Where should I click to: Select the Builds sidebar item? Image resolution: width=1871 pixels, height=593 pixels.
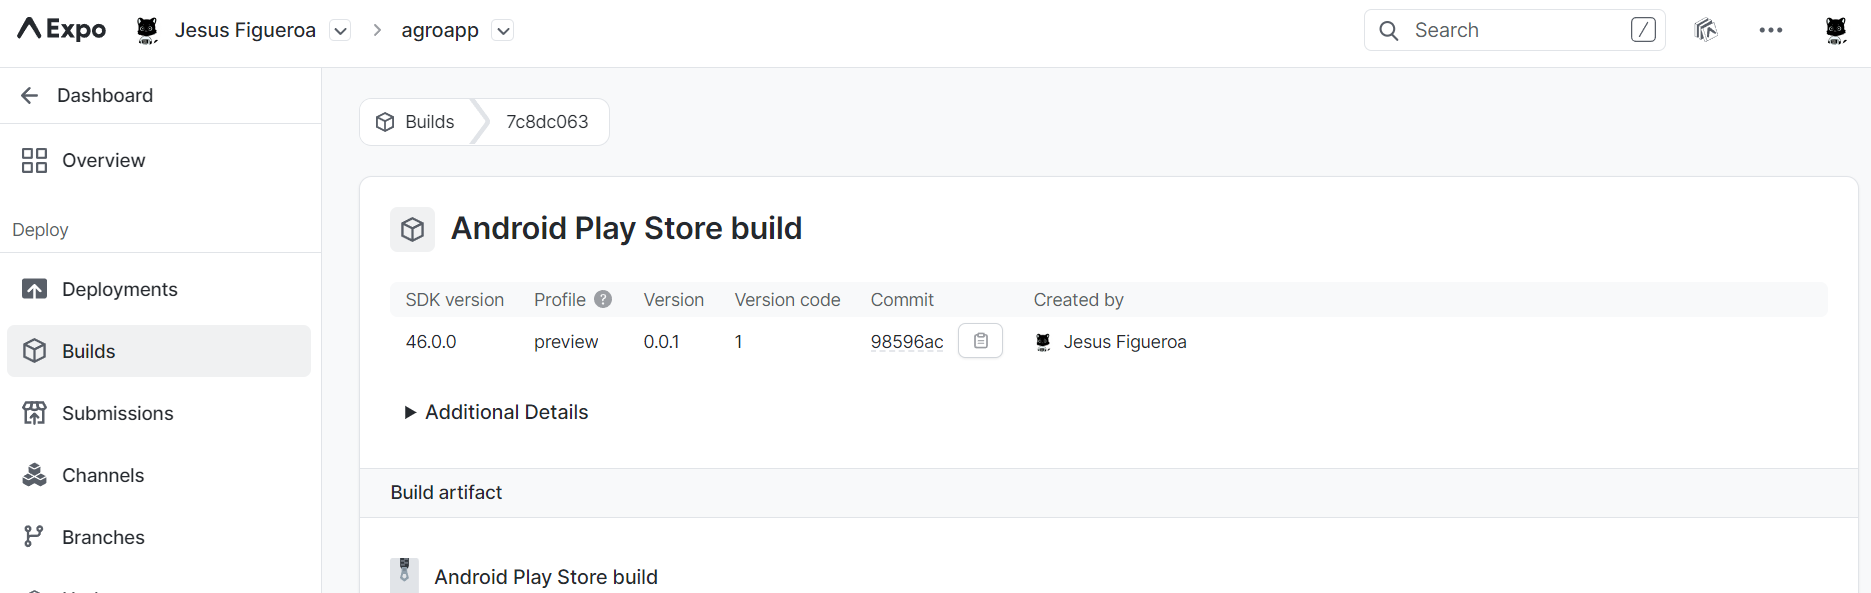159,351
